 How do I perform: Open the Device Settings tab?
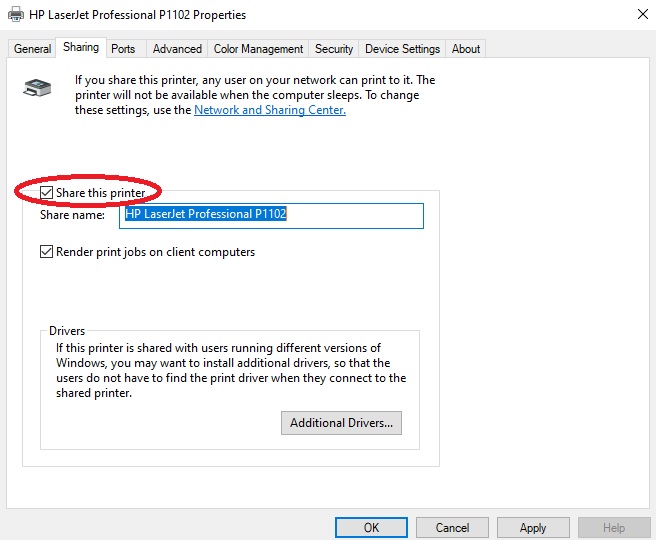(402, 49)
